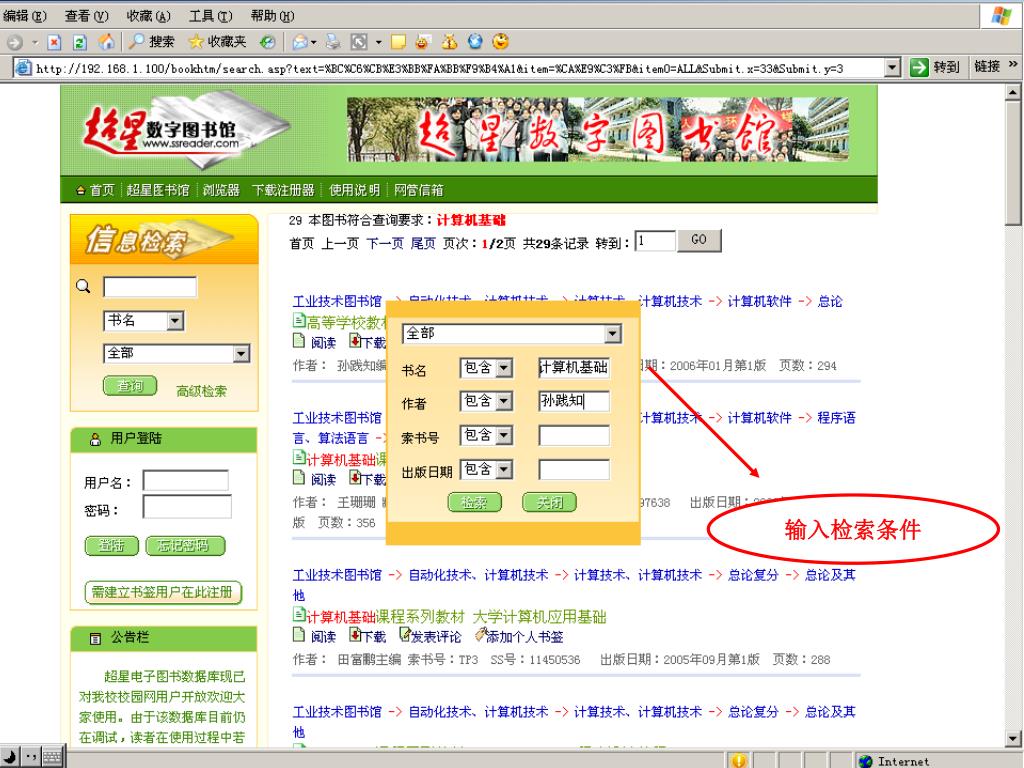
Task: Click the IE Stop toolbar icon
Action: coord(55,42)
